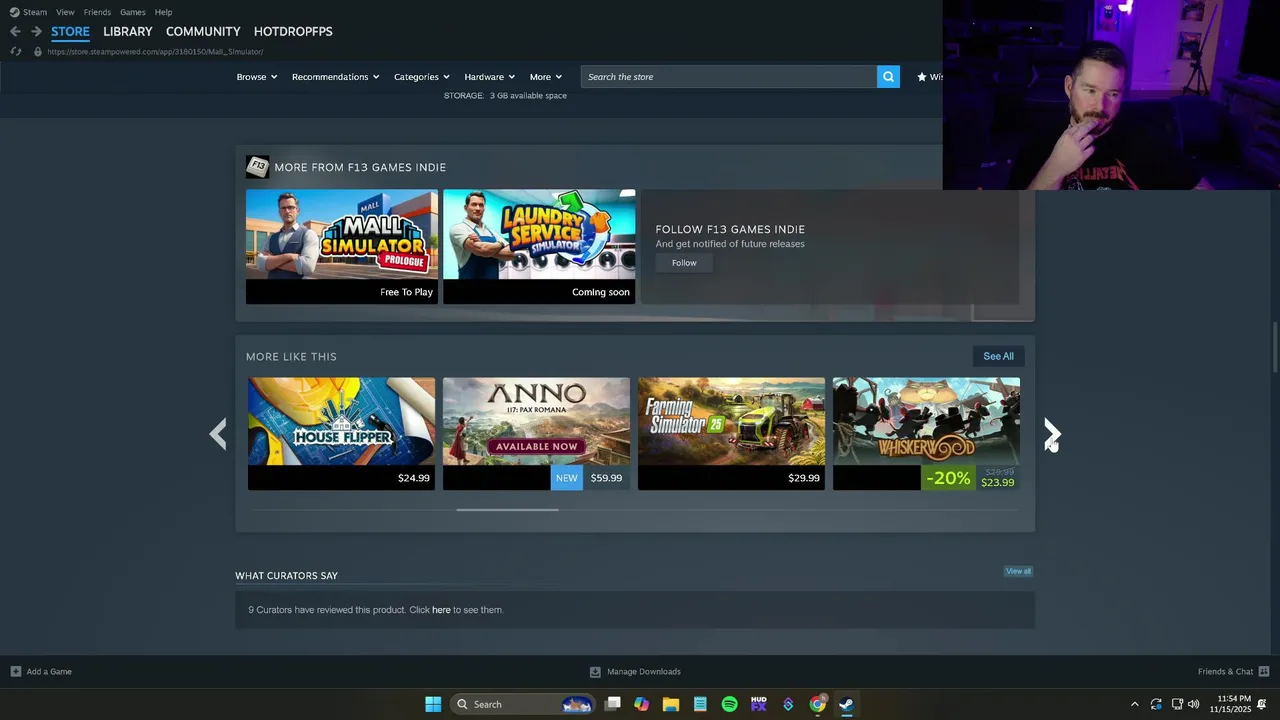Expand the Browse dropdown
Screen dimensions: 1280x720
[x=257, y=77]
